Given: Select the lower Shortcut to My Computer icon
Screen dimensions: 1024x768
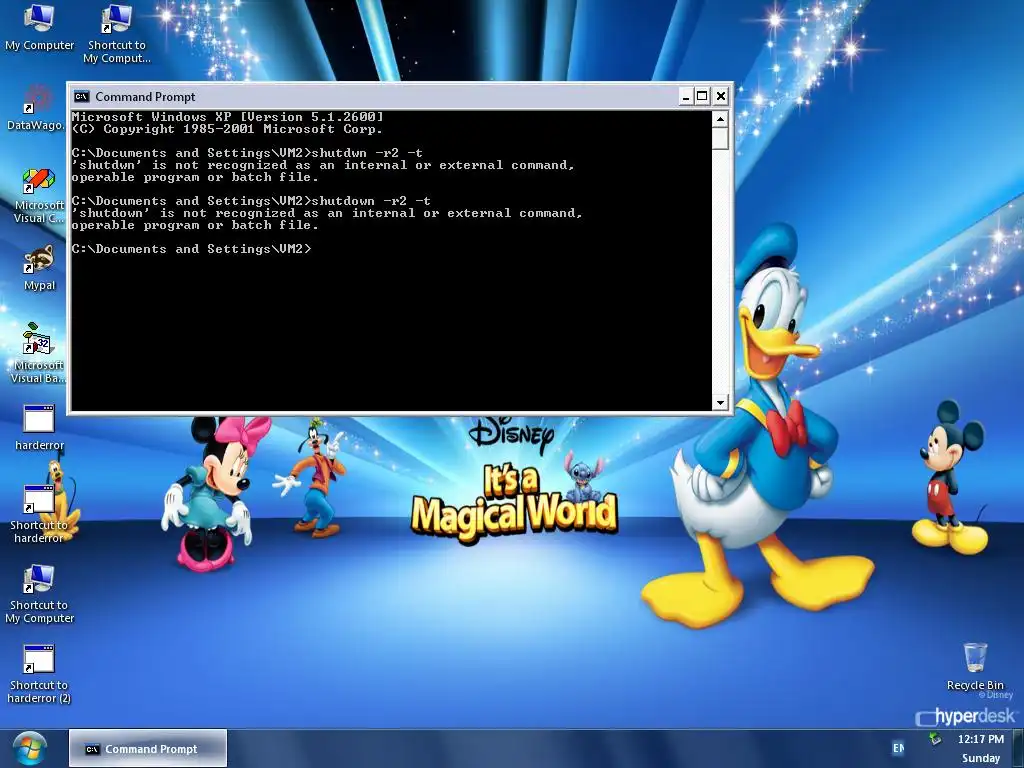Looking at the screenshot, I should click(x=39, y=594).
